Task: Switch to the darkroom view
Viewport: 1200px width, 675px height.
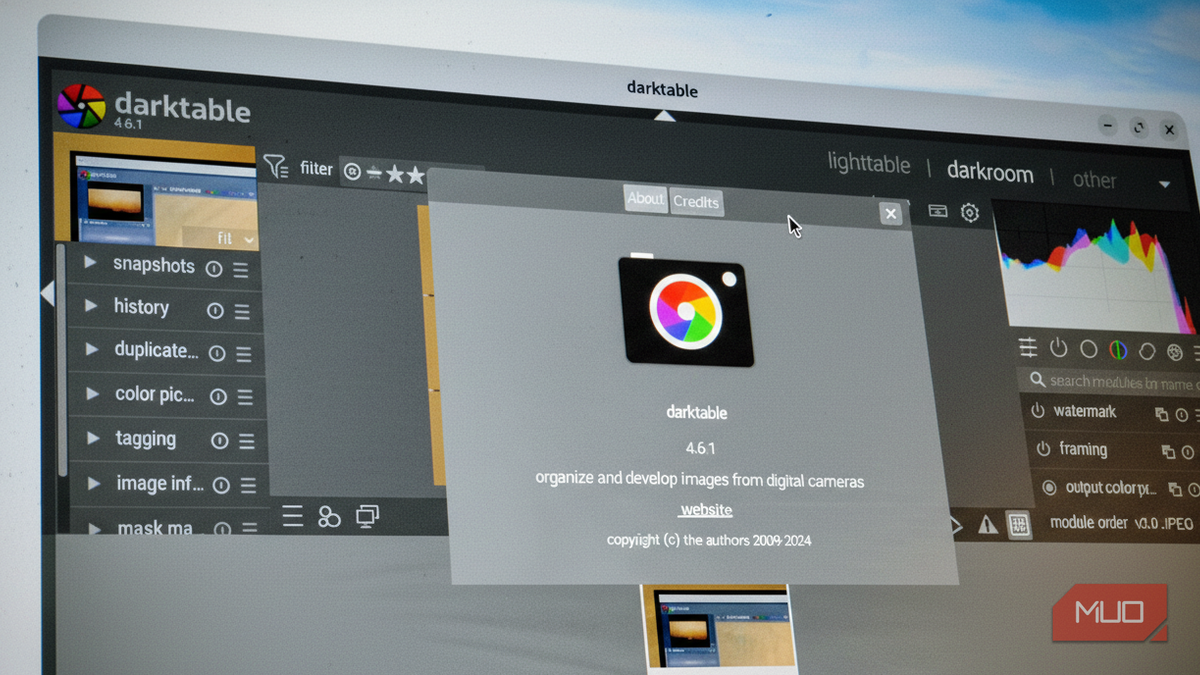Action: coord(990,172)
